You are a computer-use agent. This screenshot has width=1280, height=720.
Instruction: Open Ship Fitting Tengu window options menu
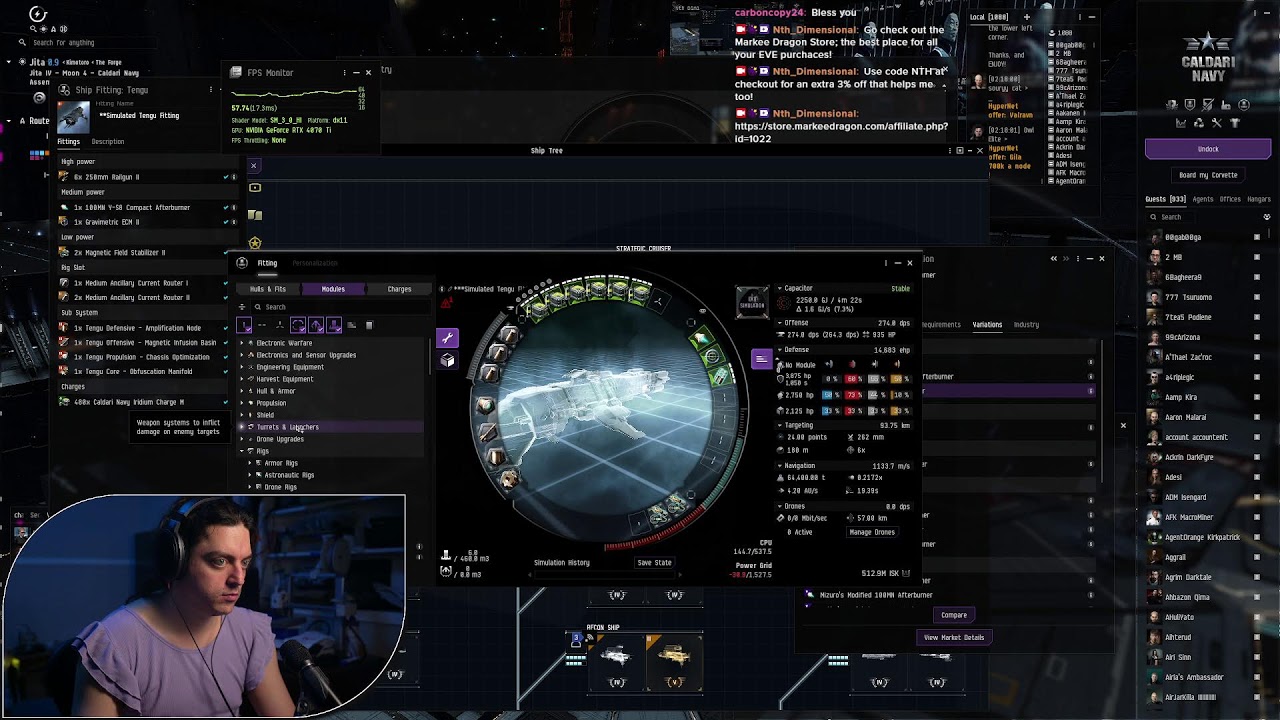point(210,90)
